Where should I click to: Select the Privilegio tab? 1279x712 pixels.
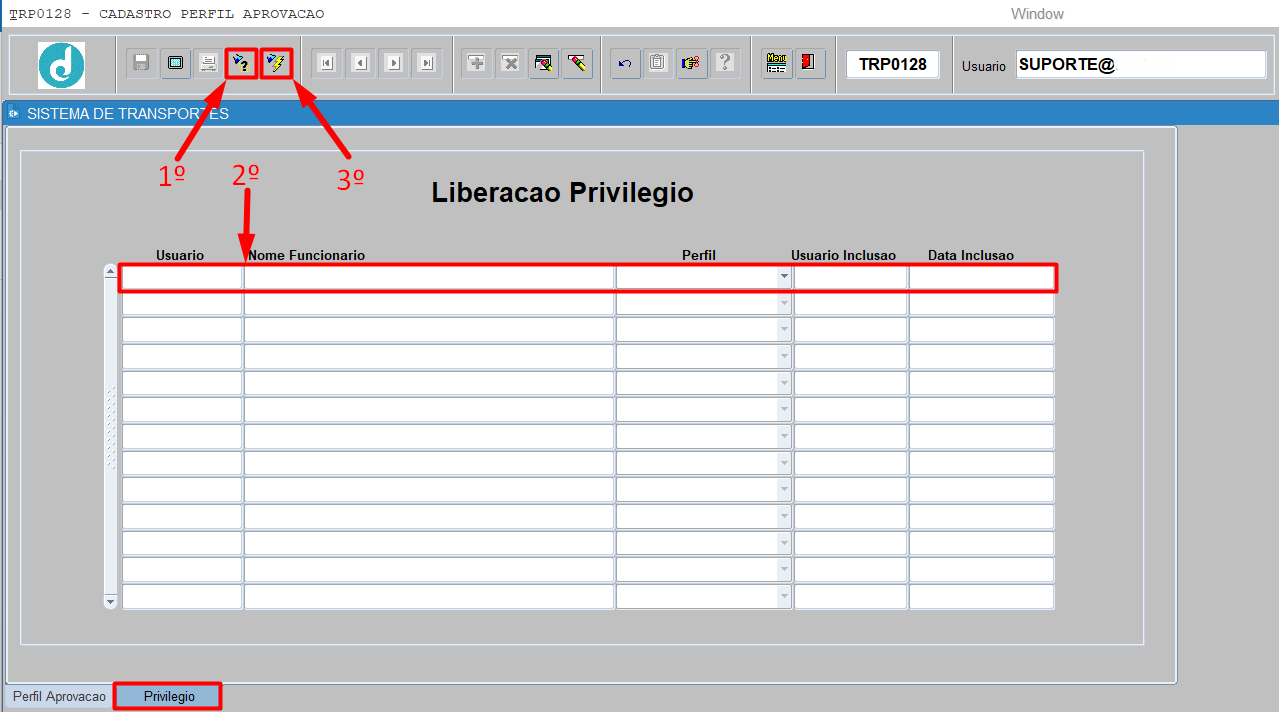pyautogui.click(x=169, y=696)
